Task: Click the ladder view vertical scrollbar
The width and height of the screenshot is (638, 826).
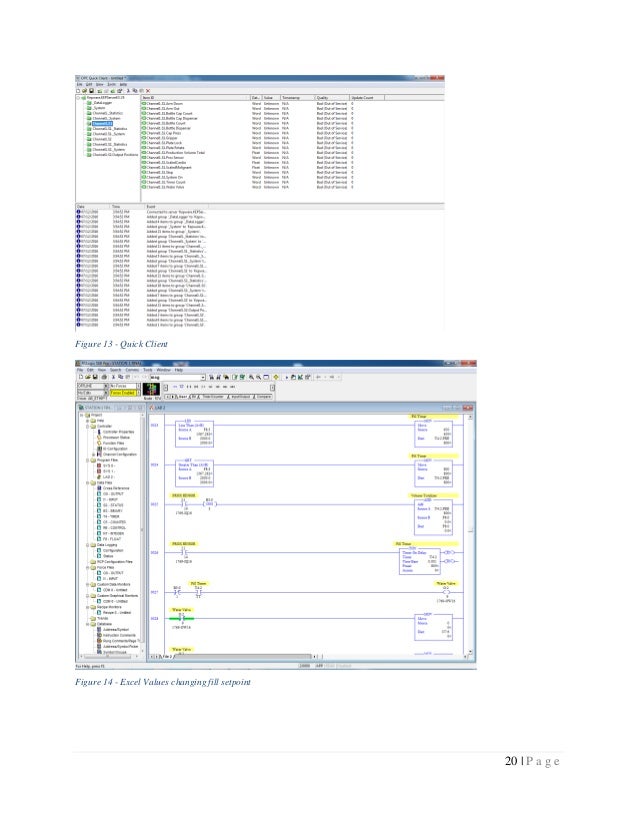Action: coord(471,535)
